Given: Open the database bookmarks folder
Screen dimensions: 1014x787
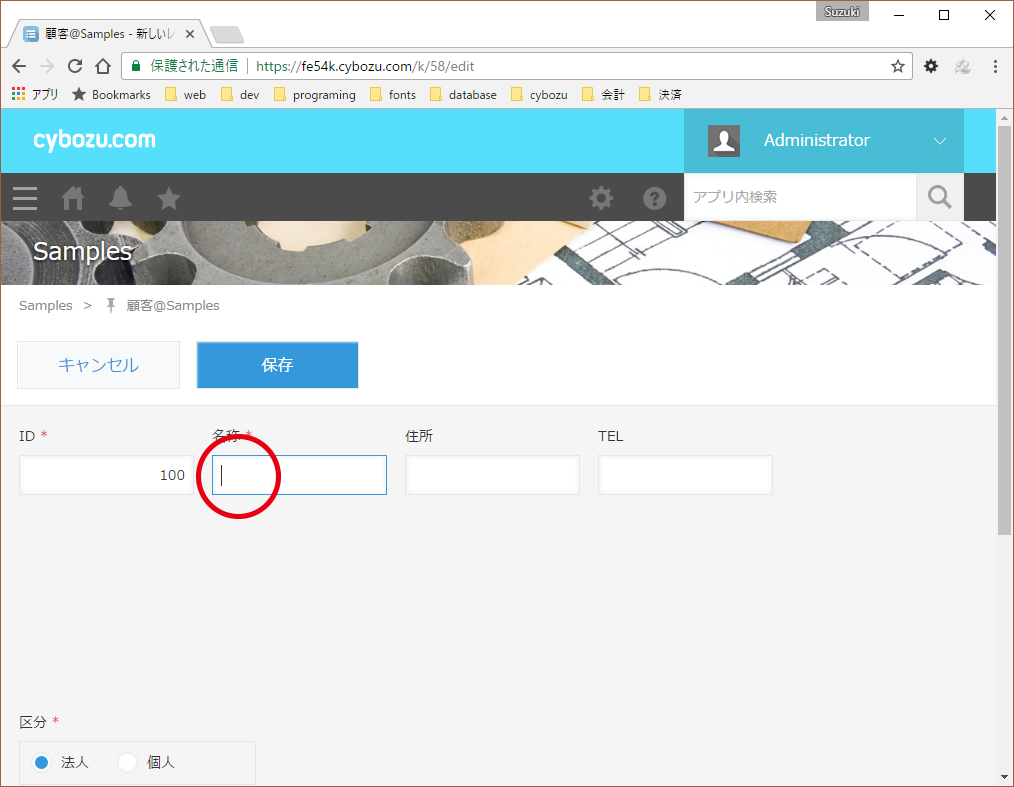Looking at the screenshot, I should click(464, 94).
